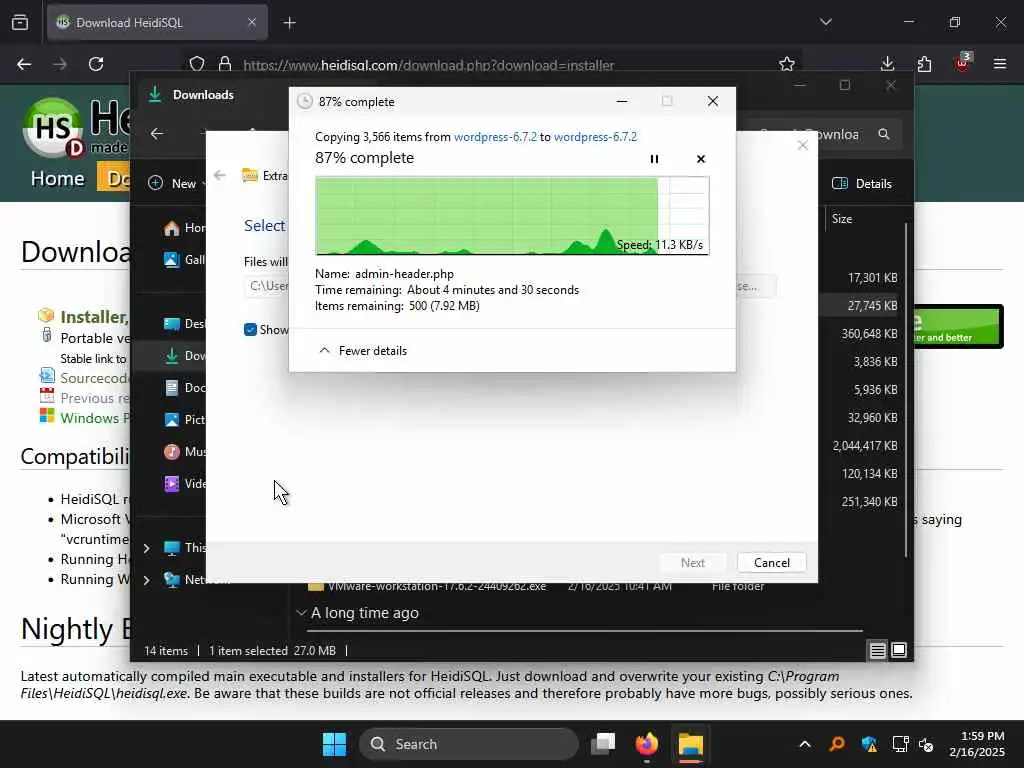Open a new Firefox tab
Viewport: 1024px width, 768px height.
(289, 23)
